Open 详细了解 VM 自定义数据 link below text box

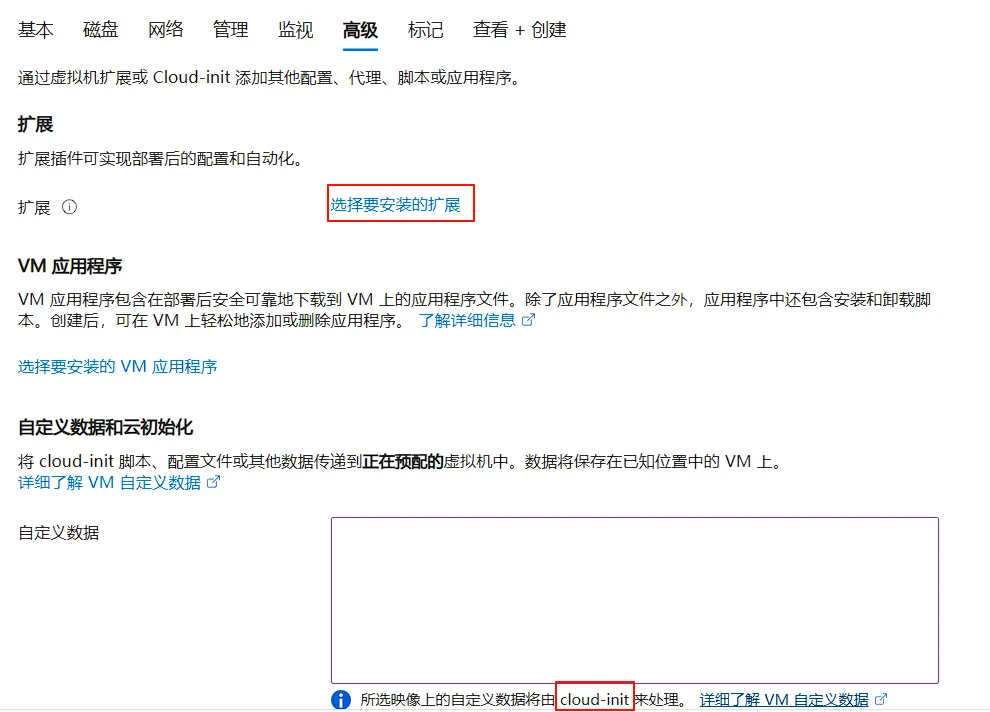pos(784,700)
